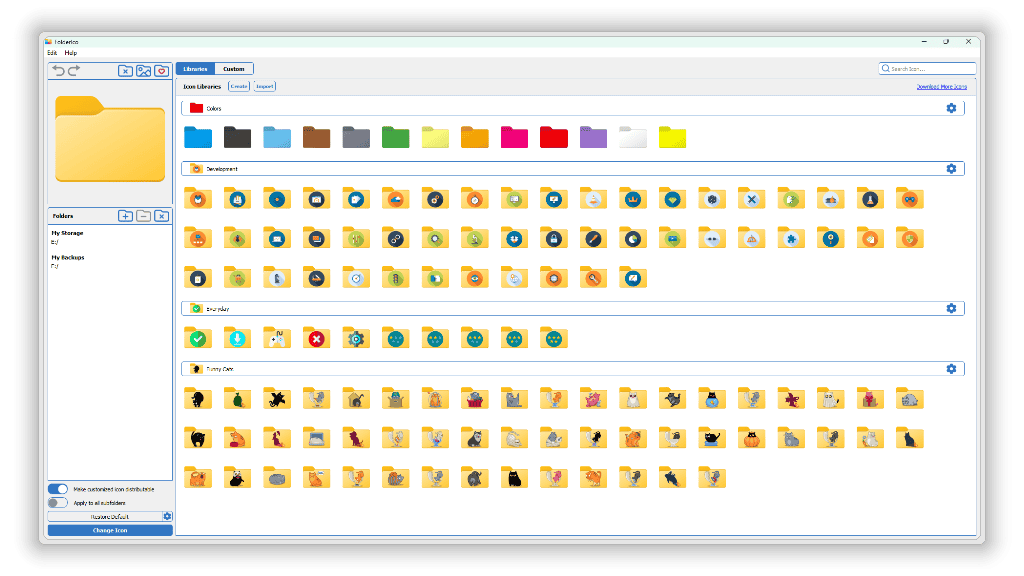Toggle Make customized icon distributable switch
Image resolution: width=1024 pixels, height=576 pixels.
(x=58, y=489)
